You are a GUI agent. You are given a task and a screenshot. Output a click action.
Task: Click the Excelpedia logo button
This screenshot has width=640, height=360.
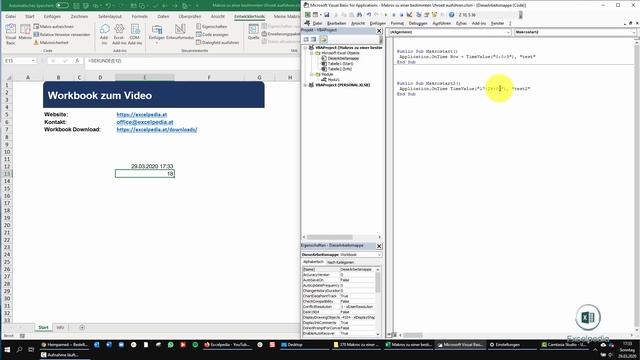click(588, 317)
